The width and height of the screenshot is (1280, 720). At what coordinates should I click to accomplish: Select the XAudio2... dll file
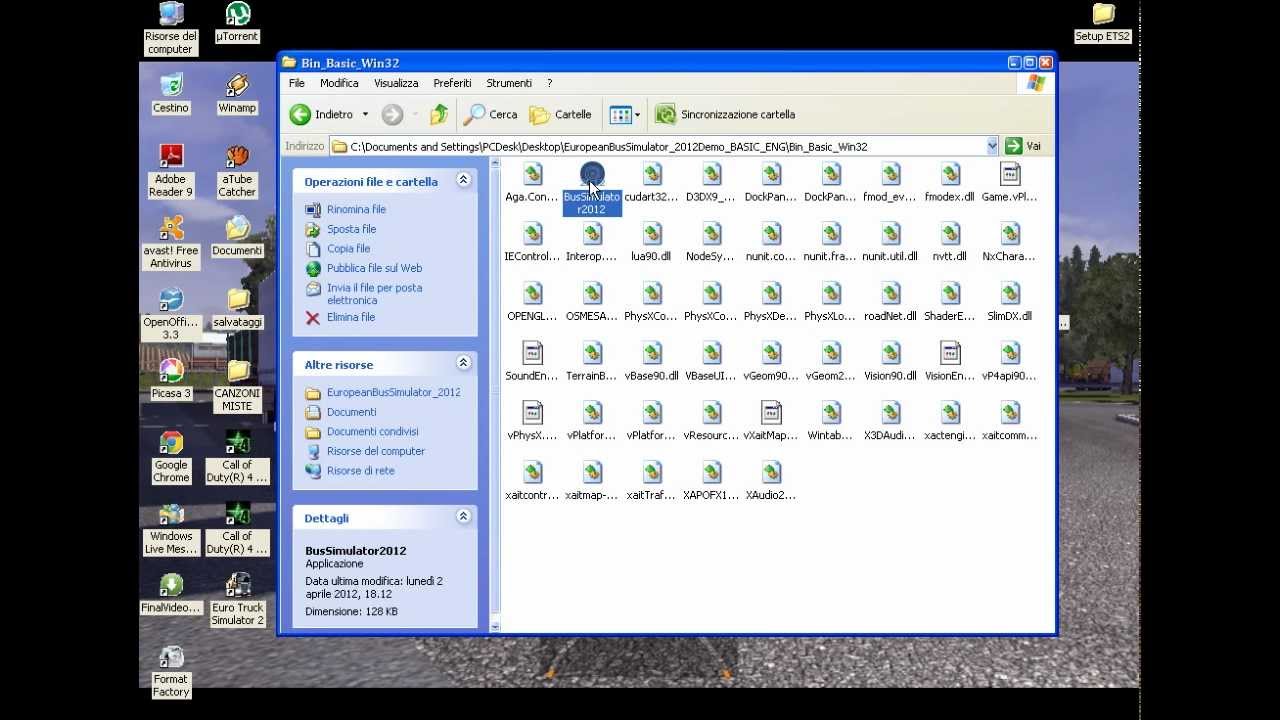771,481
